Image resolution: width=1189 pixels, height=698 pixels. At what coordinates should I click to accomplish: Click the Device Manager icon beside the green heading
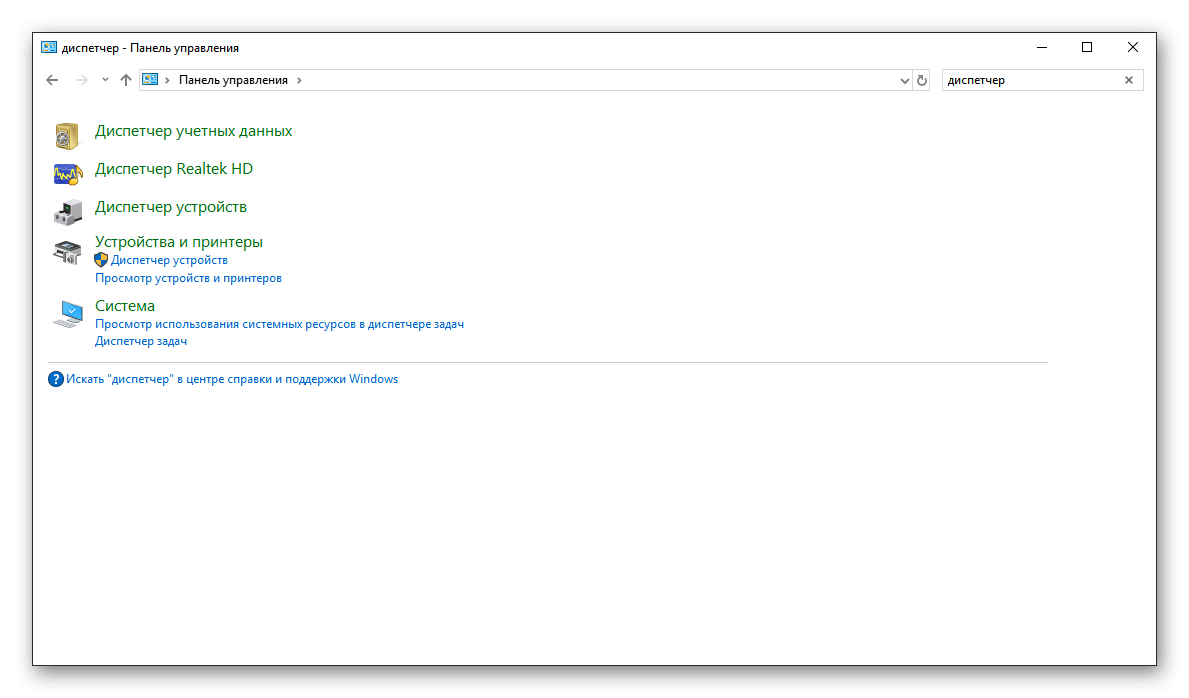(67, 211)
